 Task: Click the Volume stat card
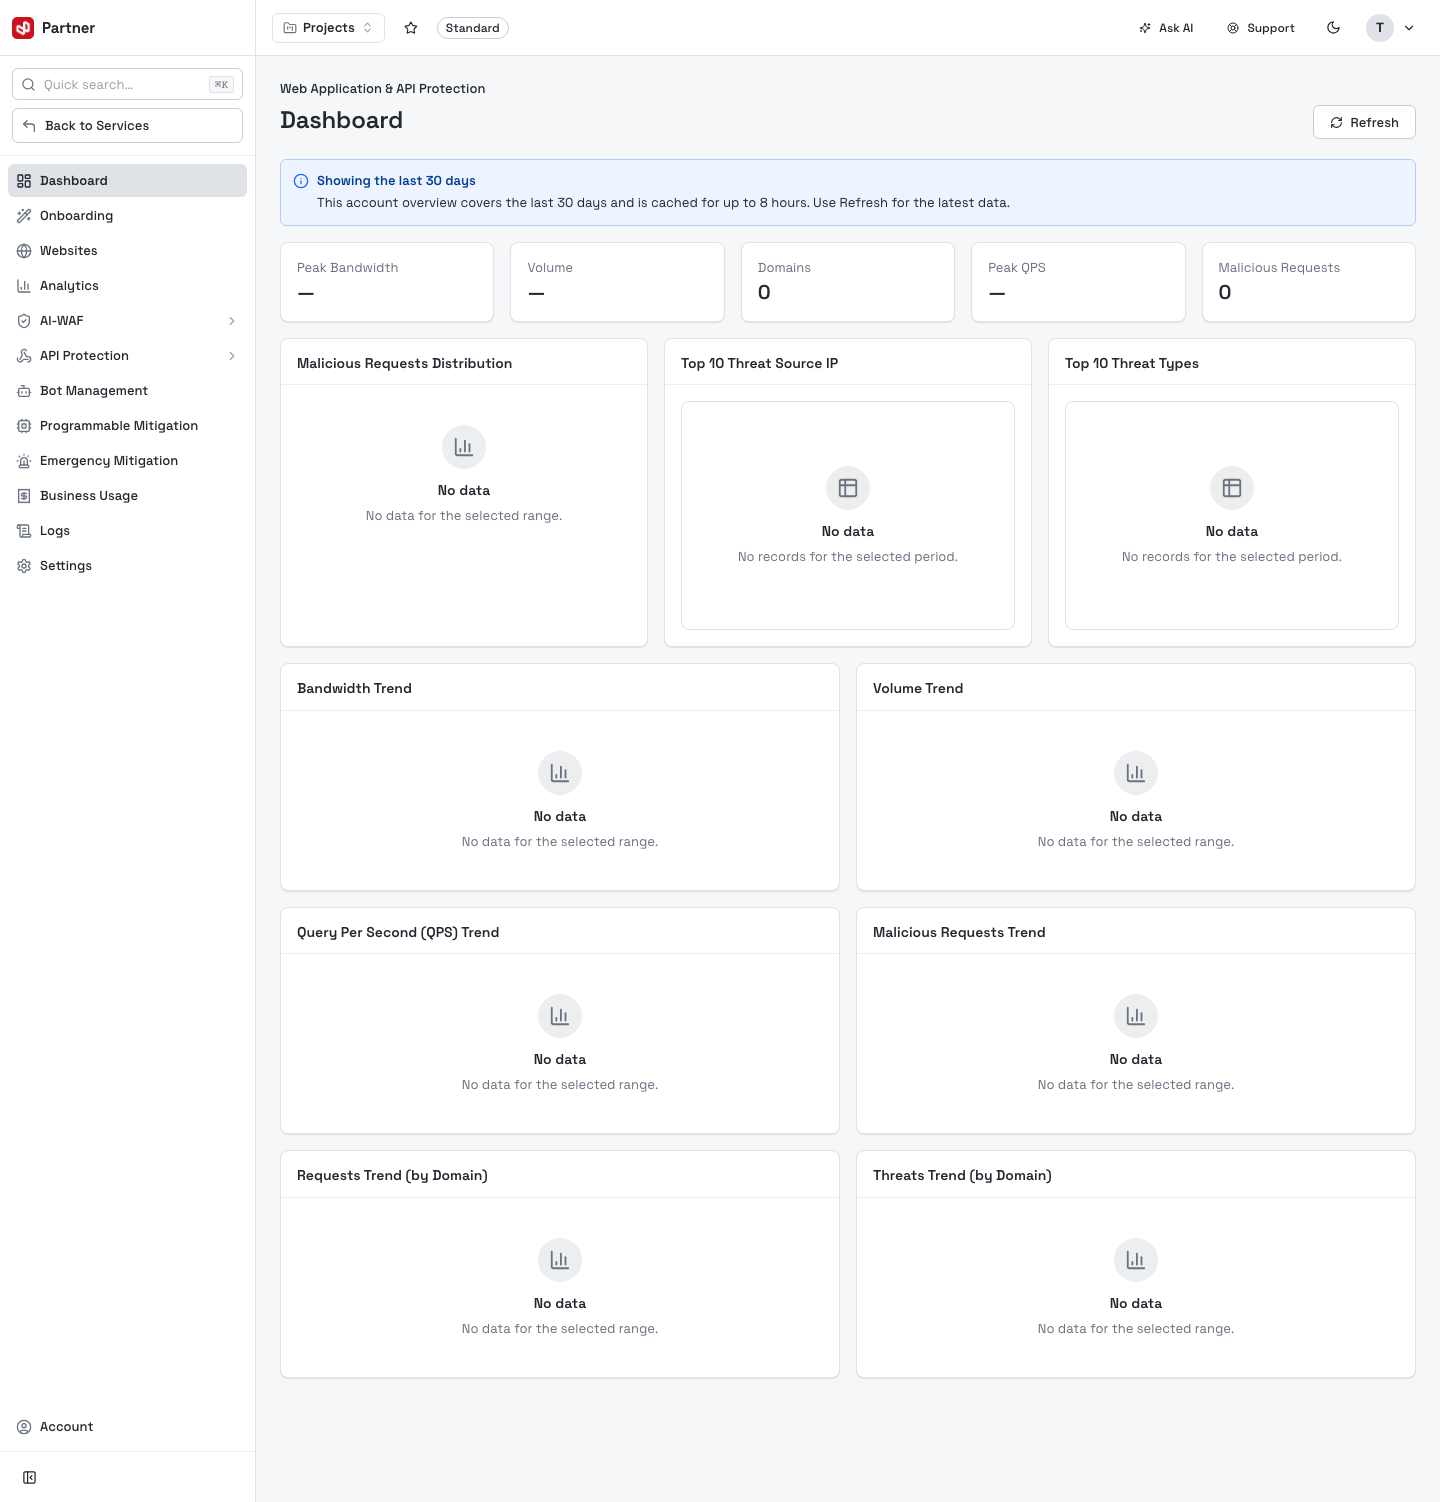pyautogui.click(x=617, y=282)
